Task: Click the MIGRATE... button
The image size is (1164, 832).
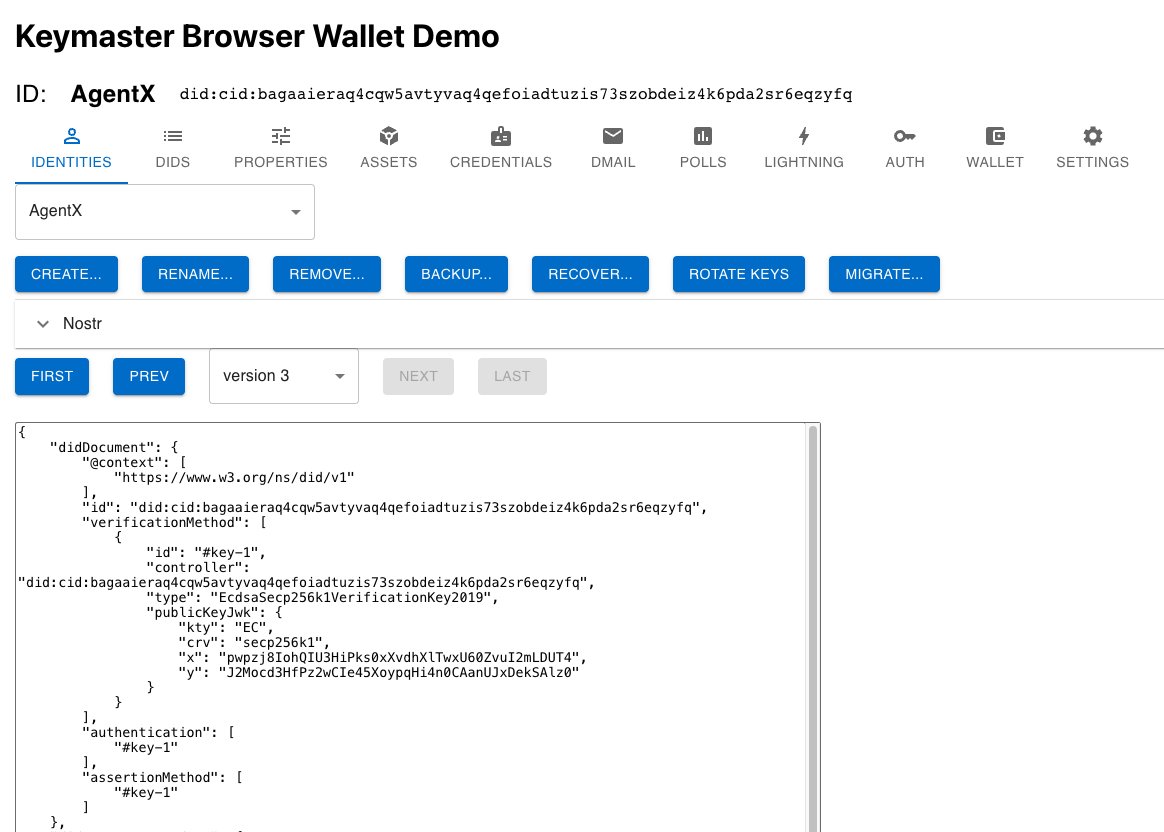Action: pos(884,274)
